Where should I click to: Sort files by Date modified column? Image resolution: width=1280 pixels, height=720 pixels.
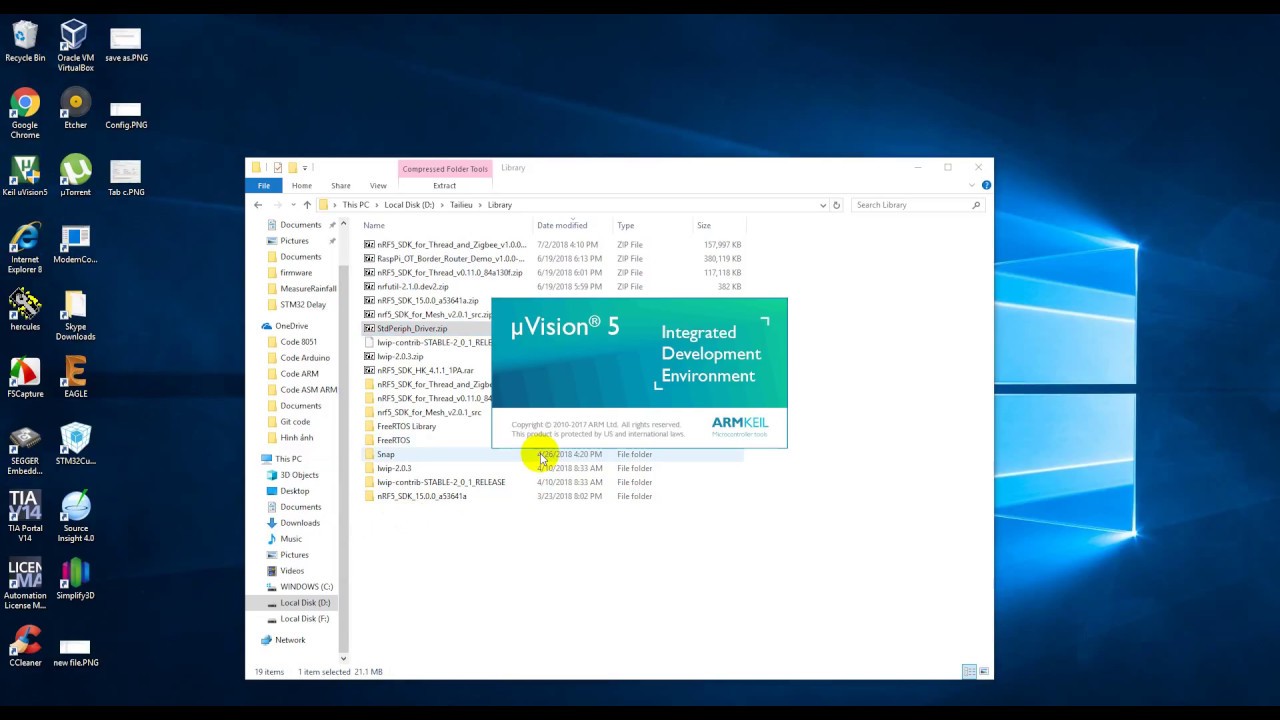tap(573, 226)
